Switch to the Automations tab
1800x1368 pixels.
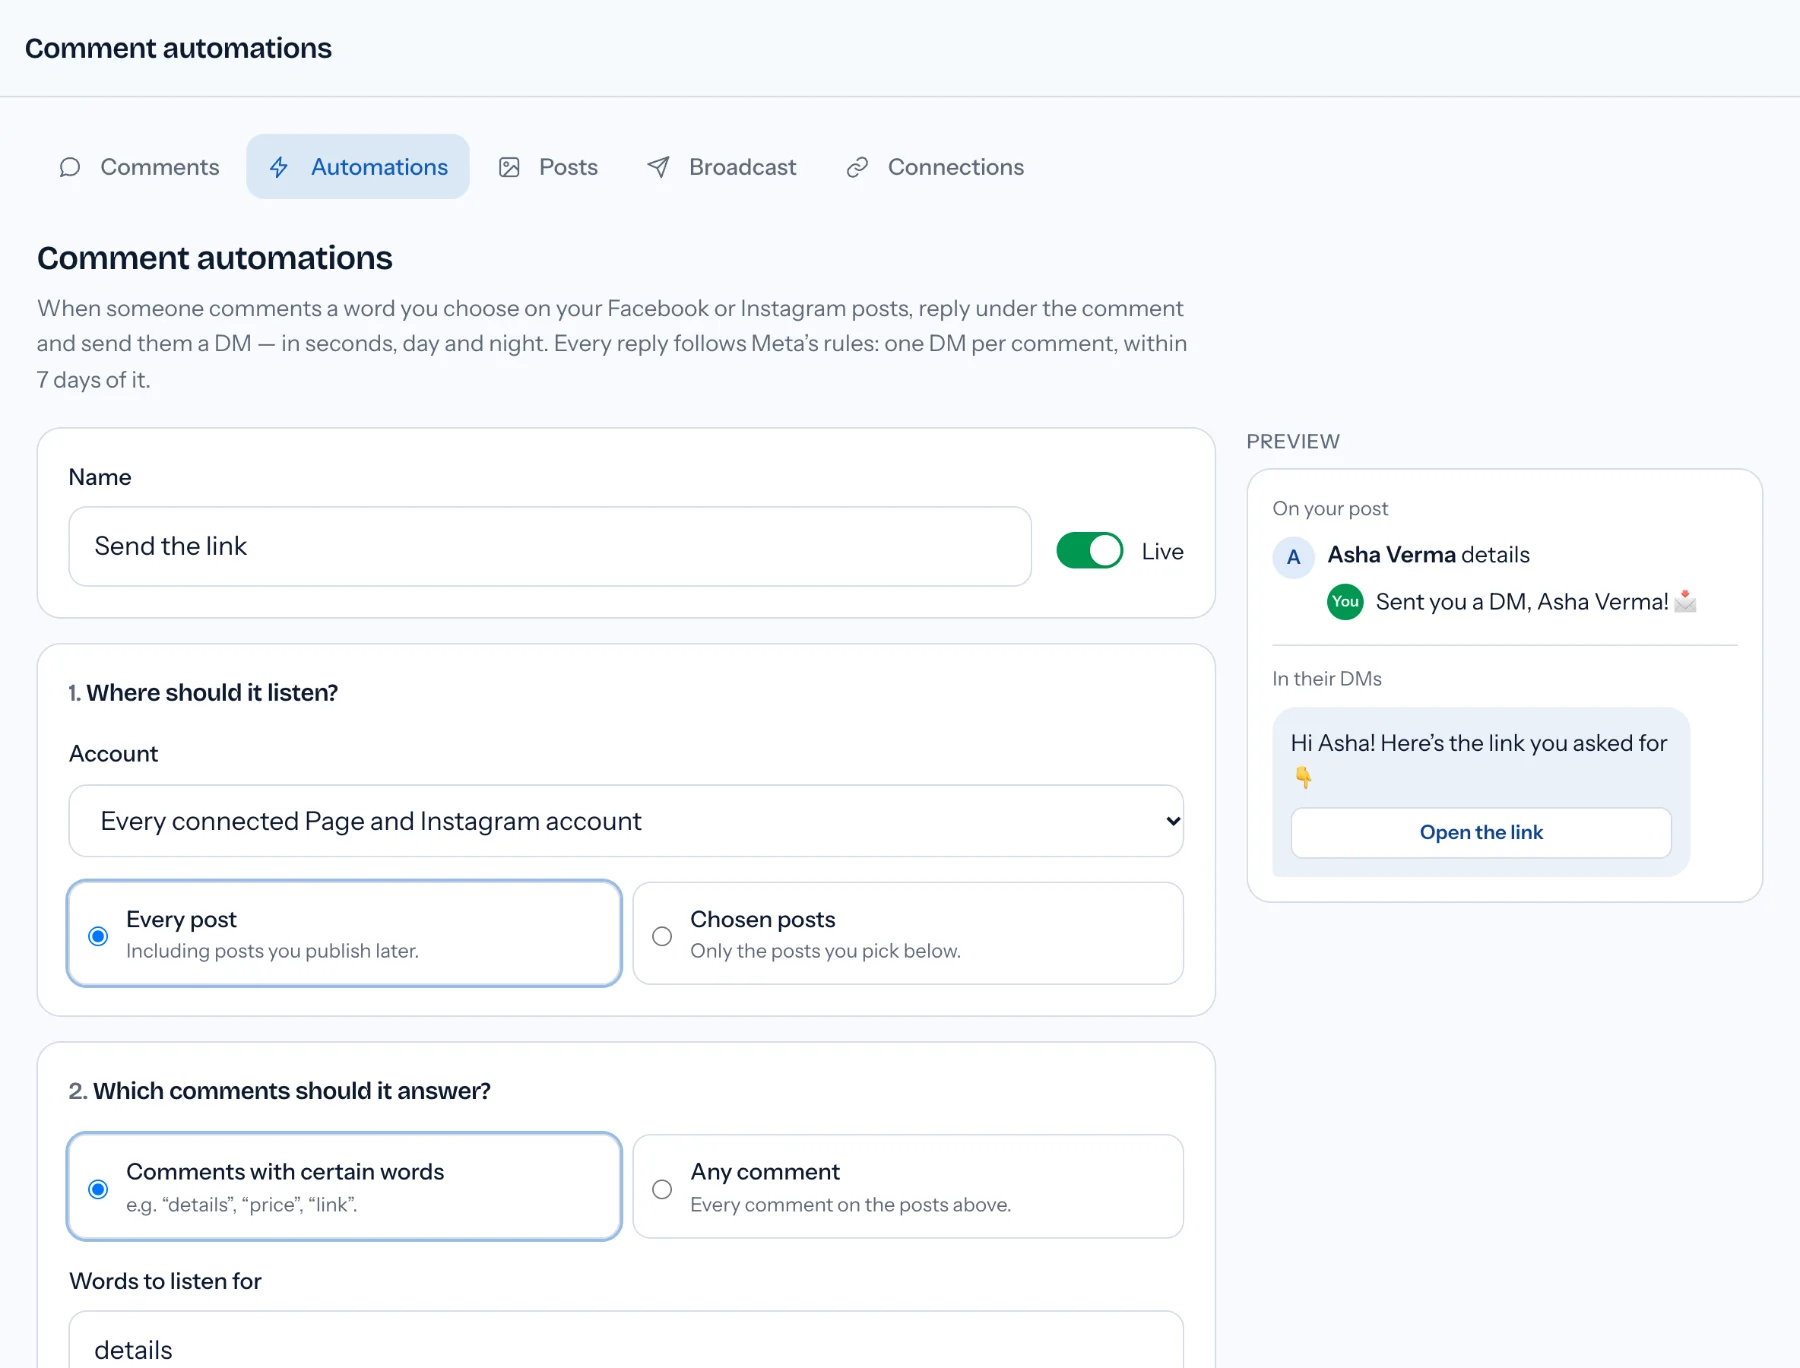tap(358, 167)
